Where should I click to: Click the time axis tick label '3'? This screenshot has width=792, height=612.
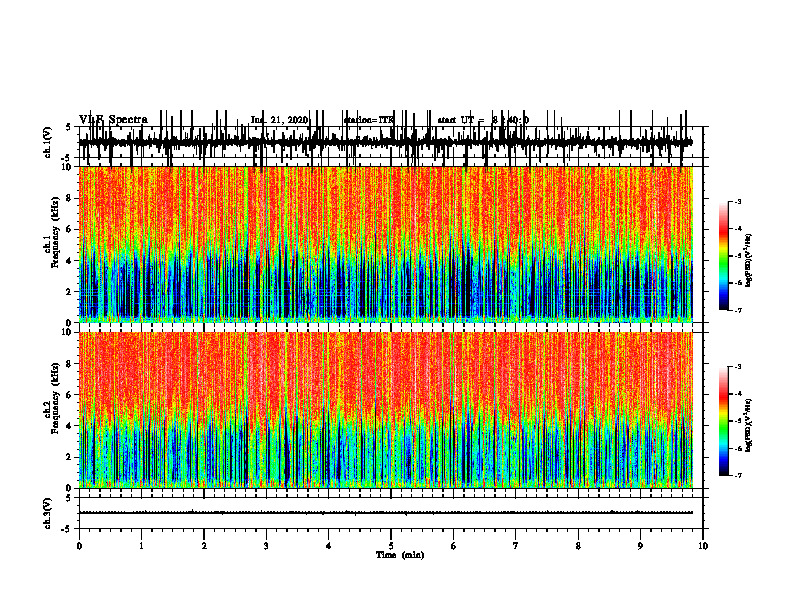pyautogui.click(x=266, y=546)
